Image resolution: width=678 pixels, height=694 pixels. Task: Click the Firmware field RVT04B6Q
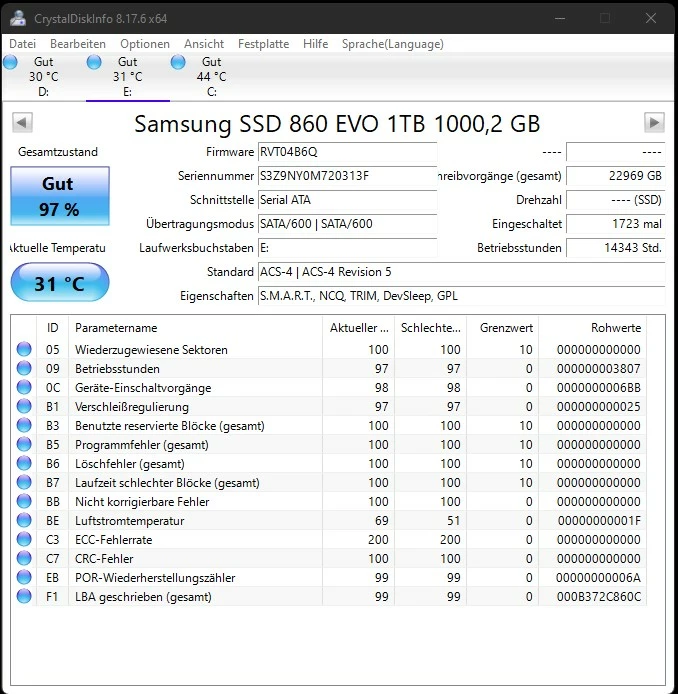[347, 152]
